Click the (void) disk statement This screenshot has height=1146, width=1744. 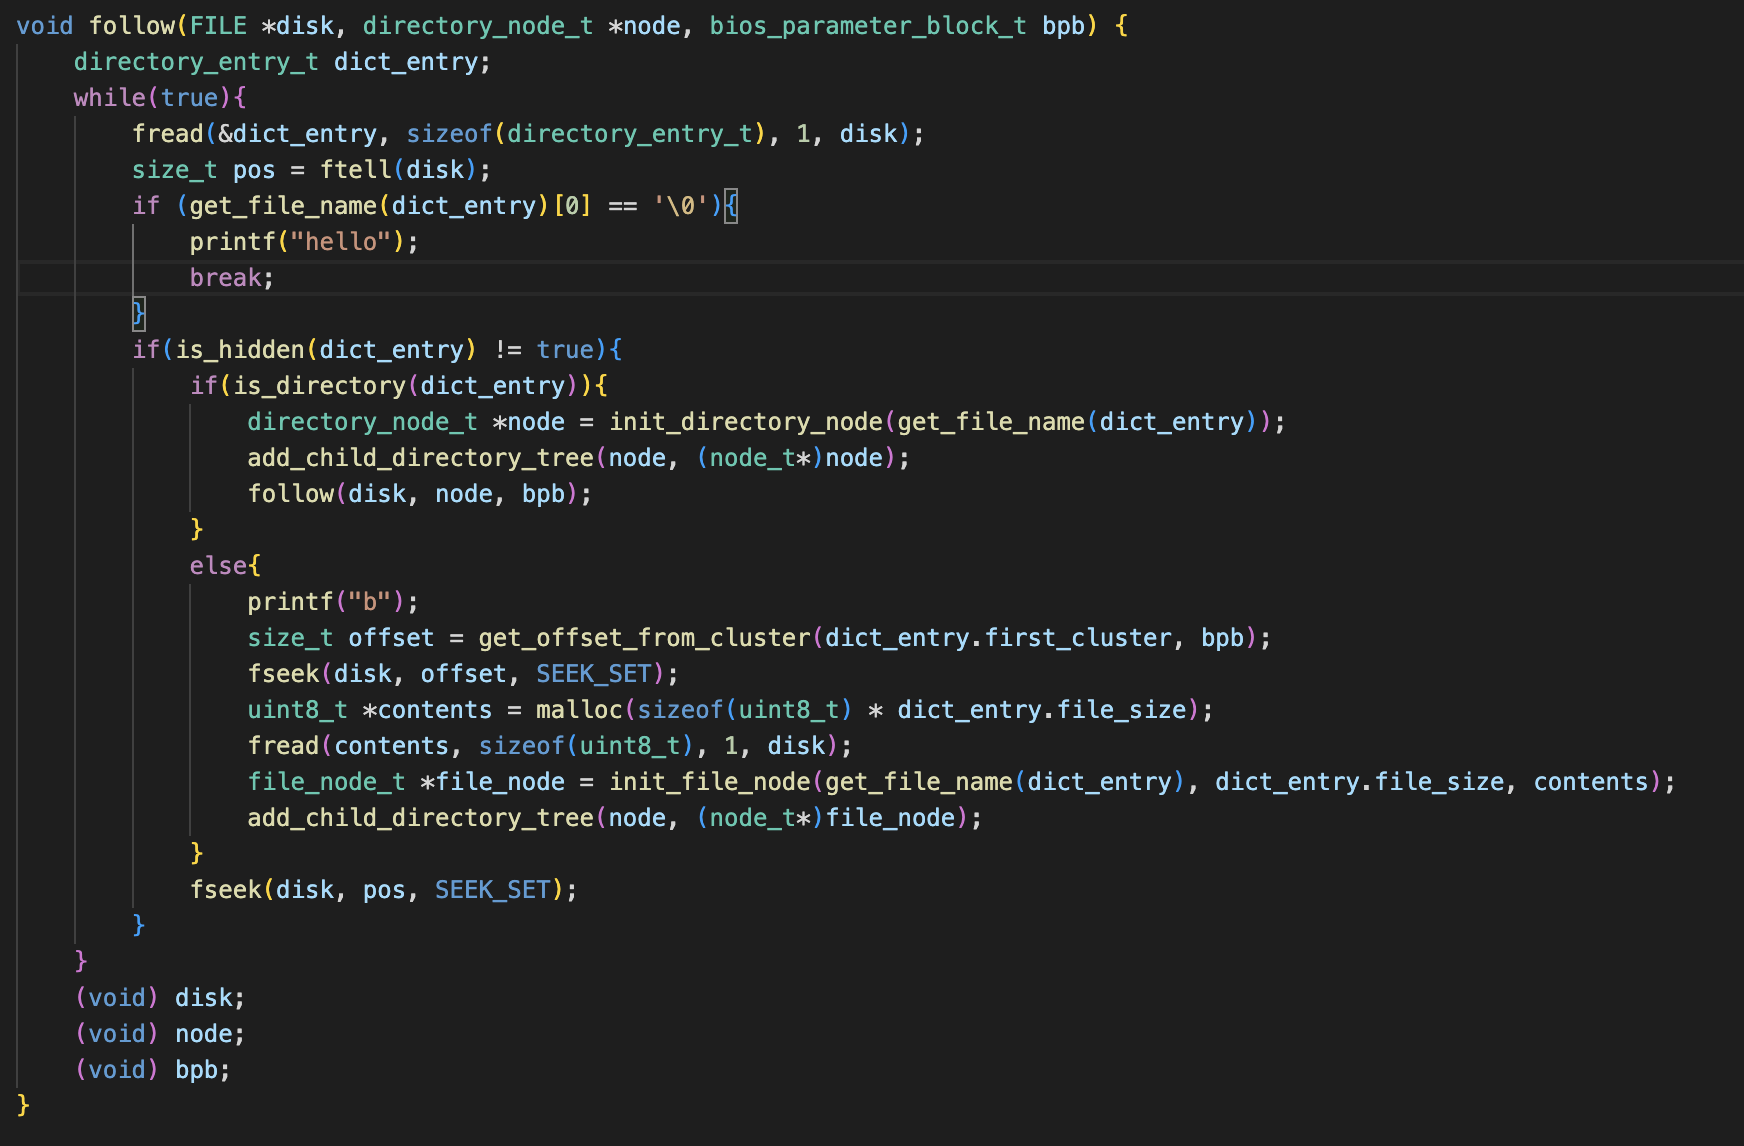(x=160, y=998)
